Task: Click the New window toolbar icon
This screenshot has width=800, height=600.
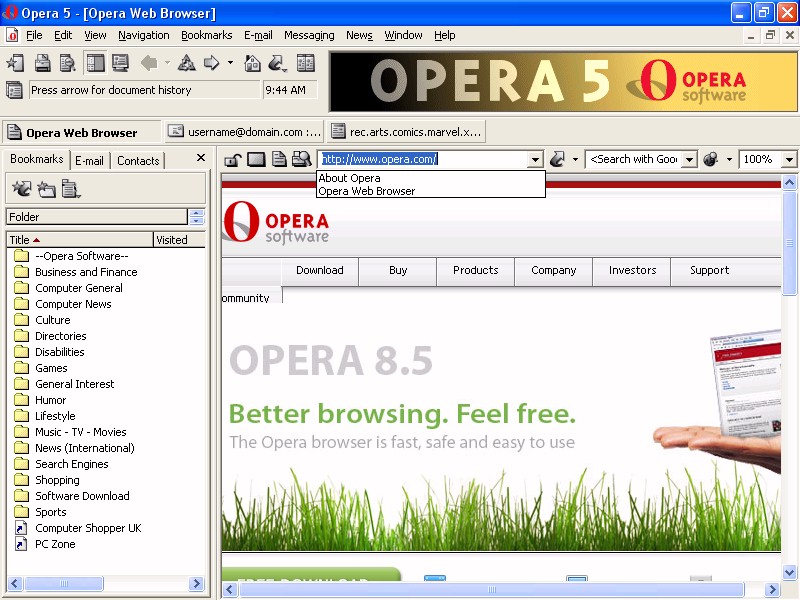Action: [15, 63]
